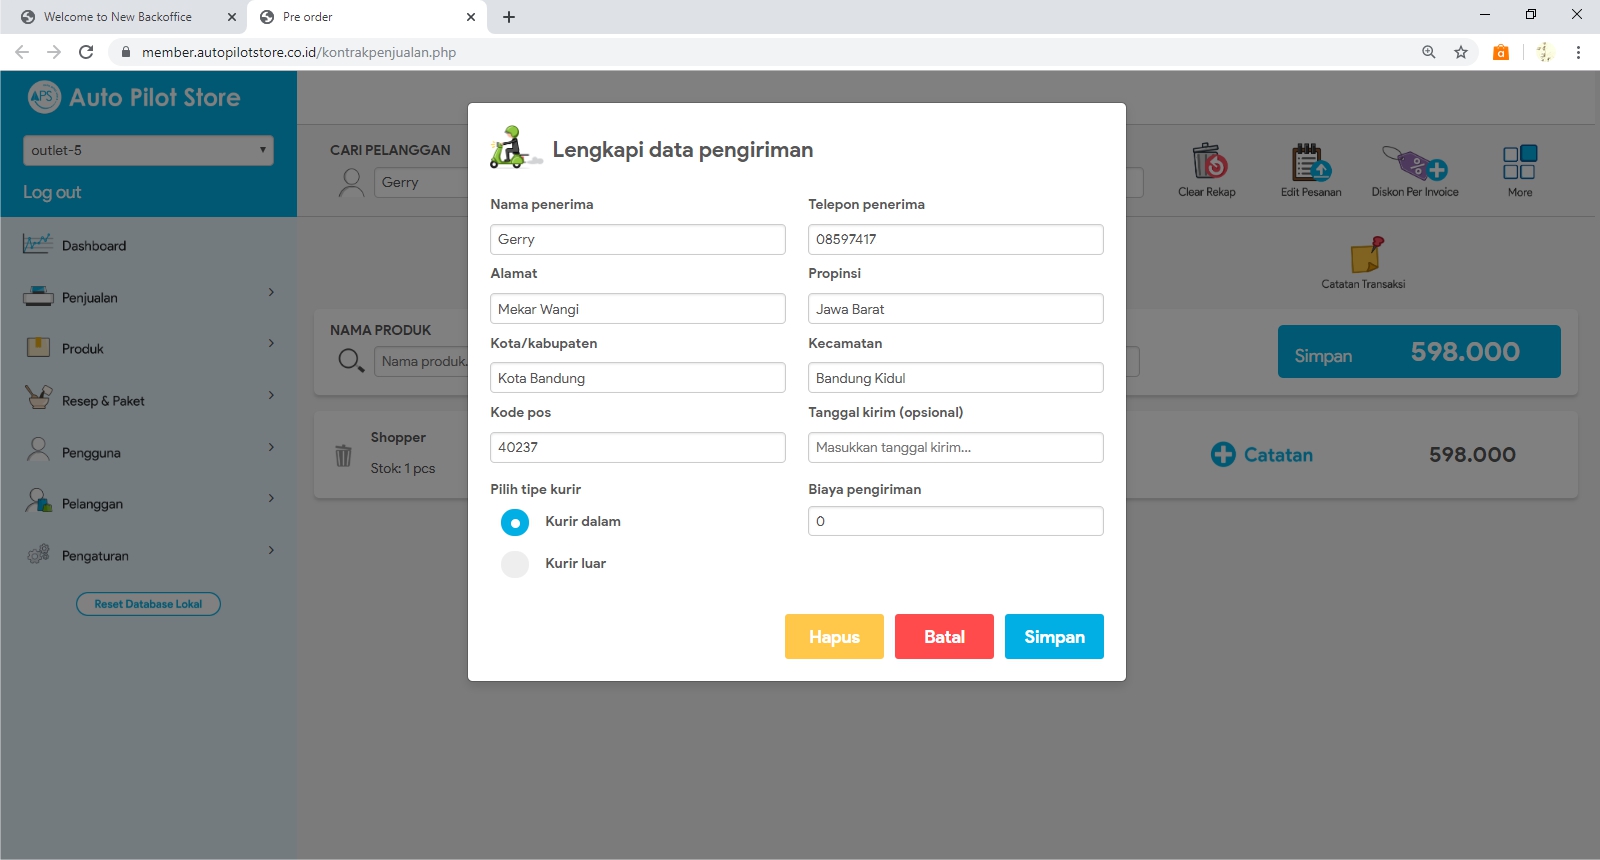The width and height of the screenshot is (1600, 860).
Task: Open the Edit Pesanan icon
Action: pos(1310,162)
